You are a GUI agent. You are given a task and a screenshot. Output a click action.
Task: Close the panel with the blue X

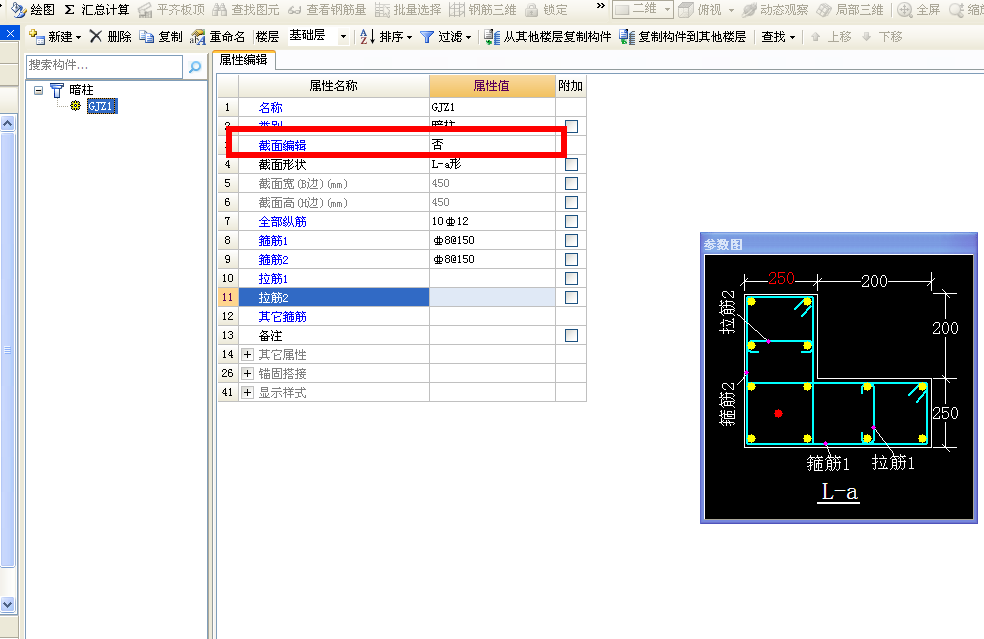tap(11, 33)
